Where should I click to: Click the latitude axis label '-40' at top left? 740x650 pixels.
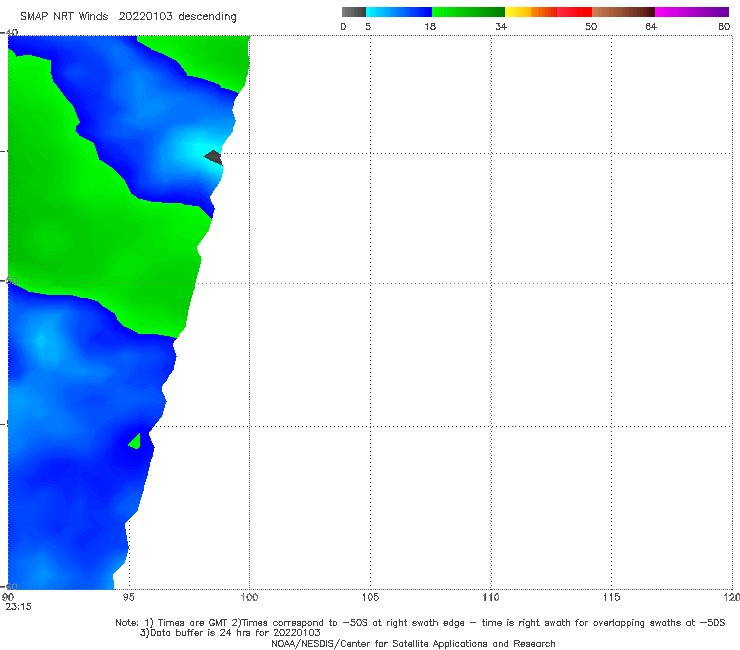[9, 33]
